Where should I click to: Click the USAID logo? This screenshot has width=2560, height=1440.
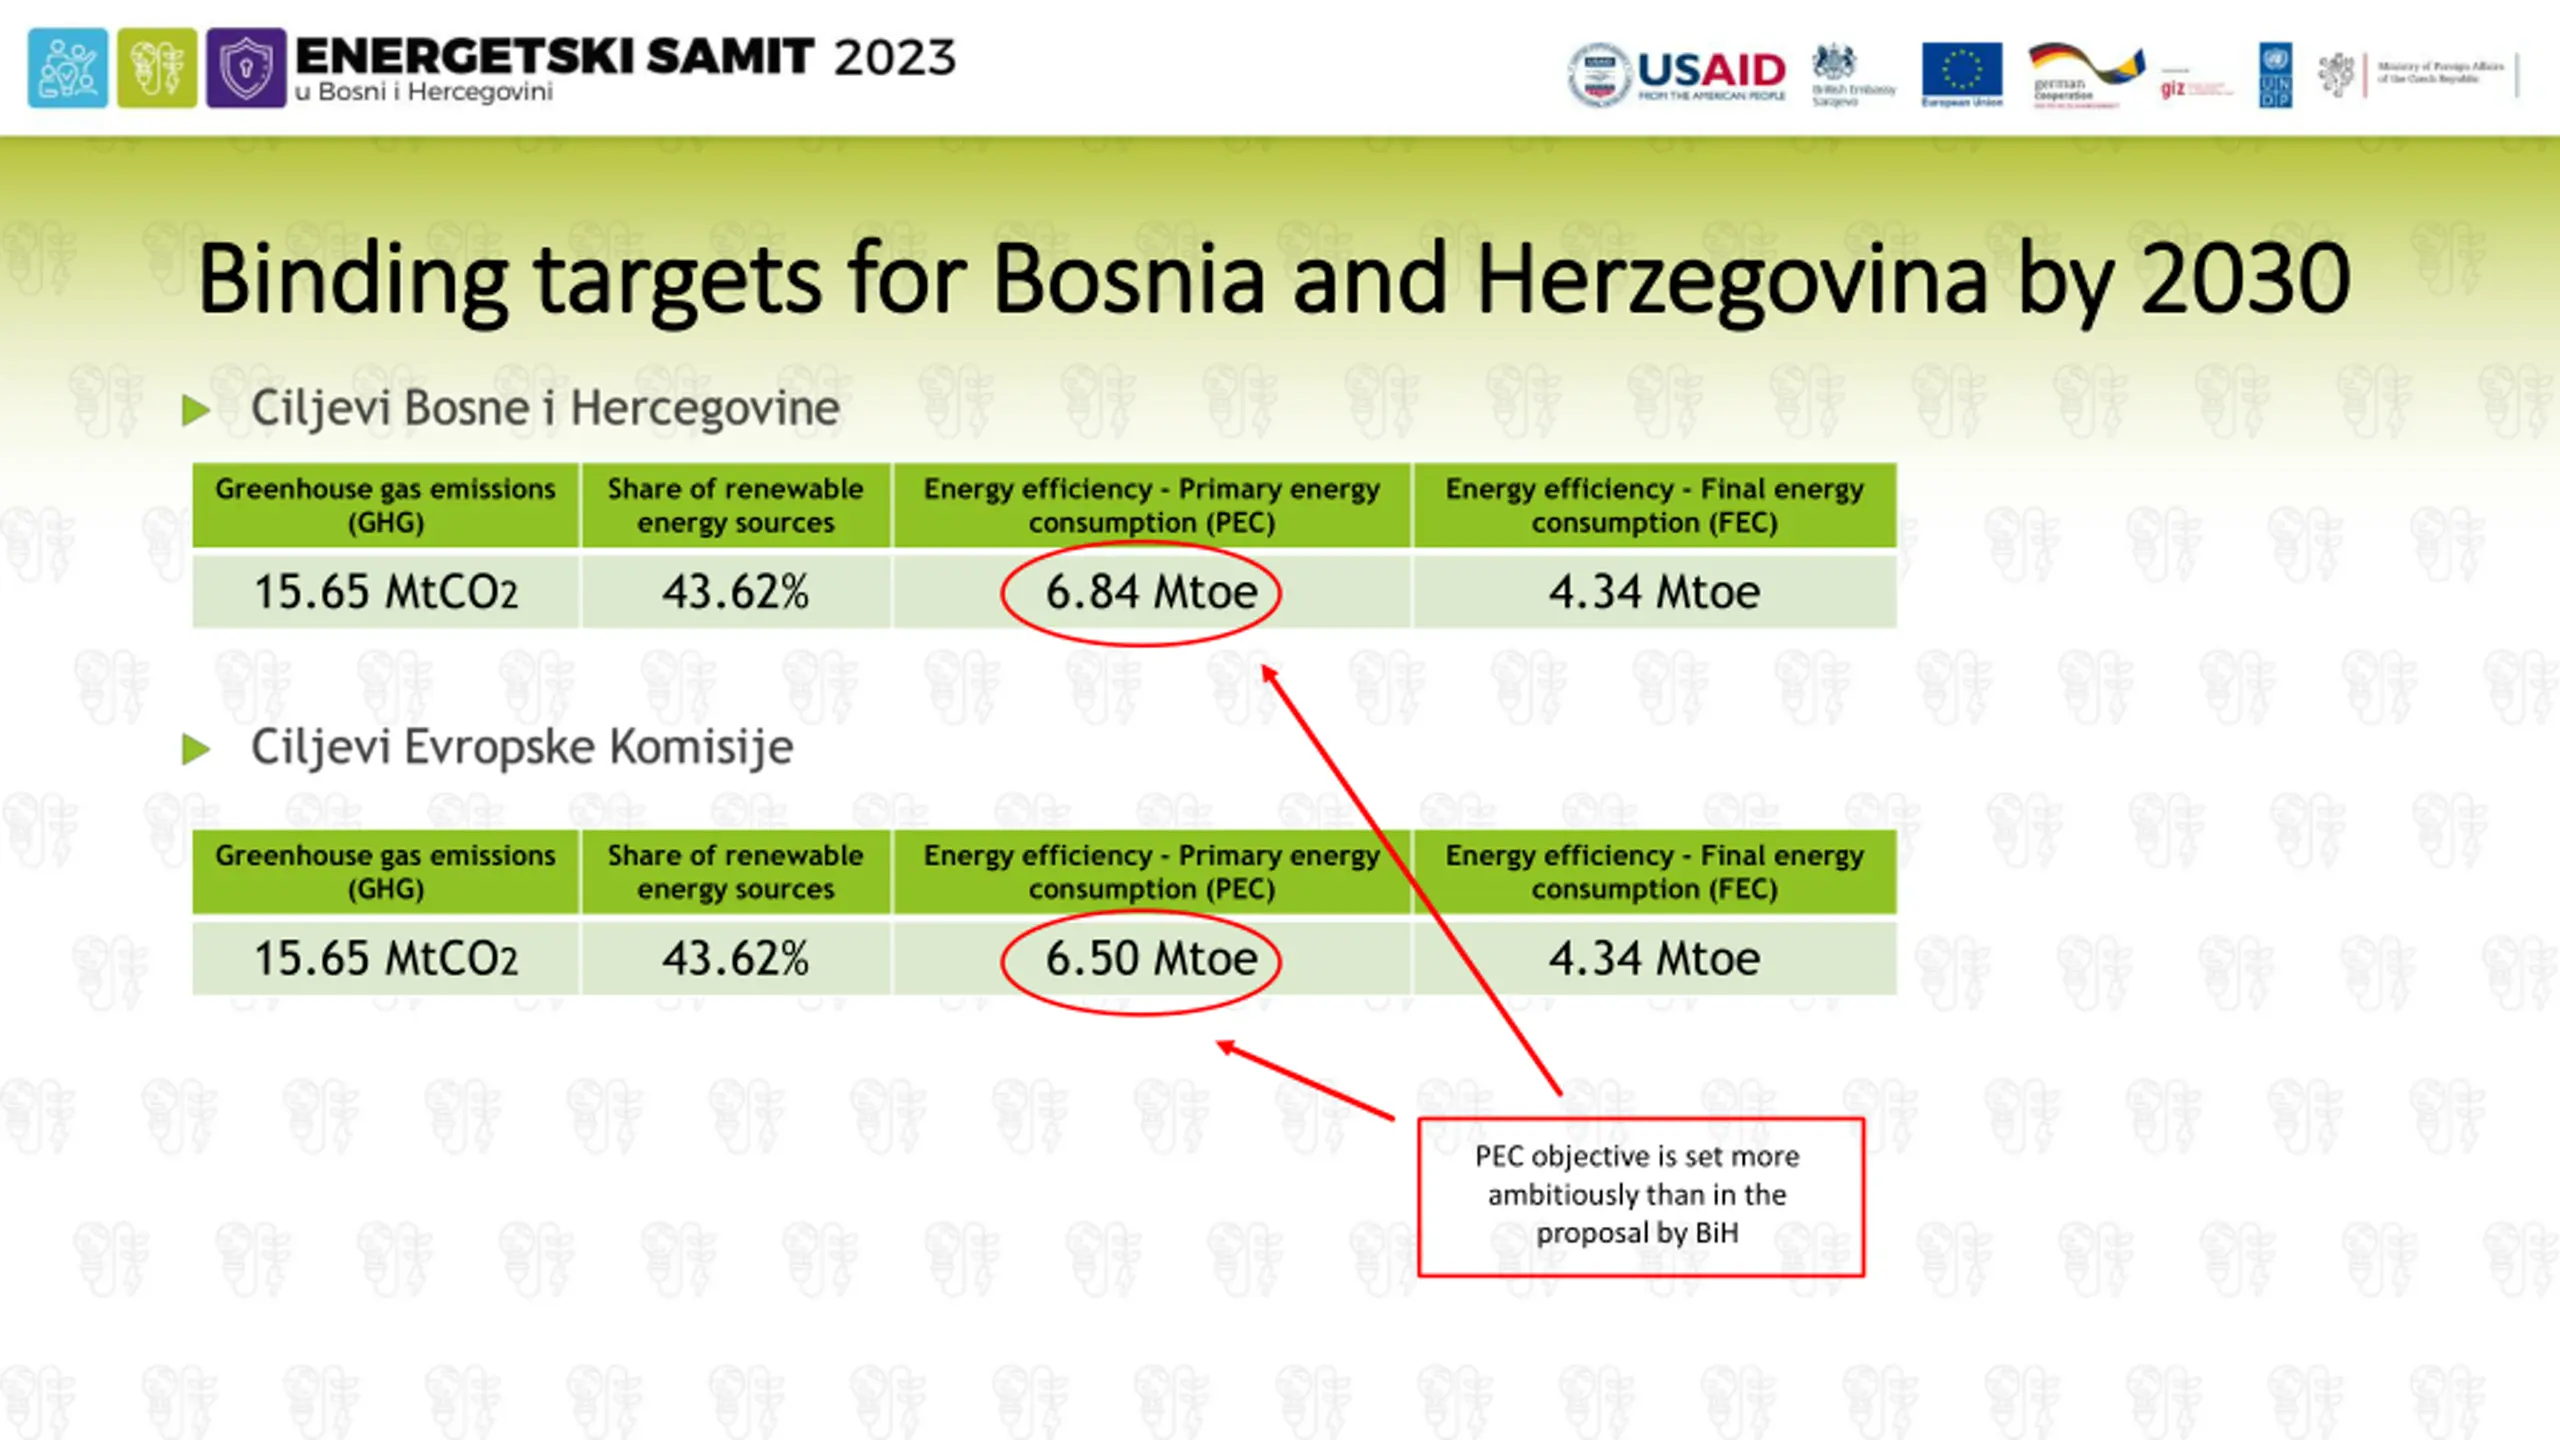[x=1677, y=74]
